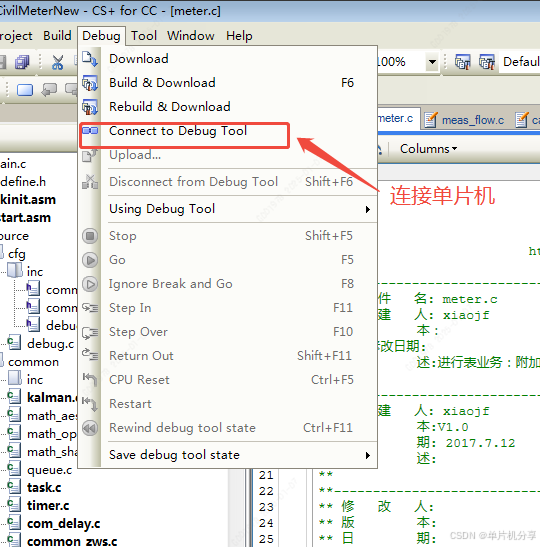This screenshot has height=547, width=540.
Task: Click the queue.c file icon
Action: tap(14, 469)
